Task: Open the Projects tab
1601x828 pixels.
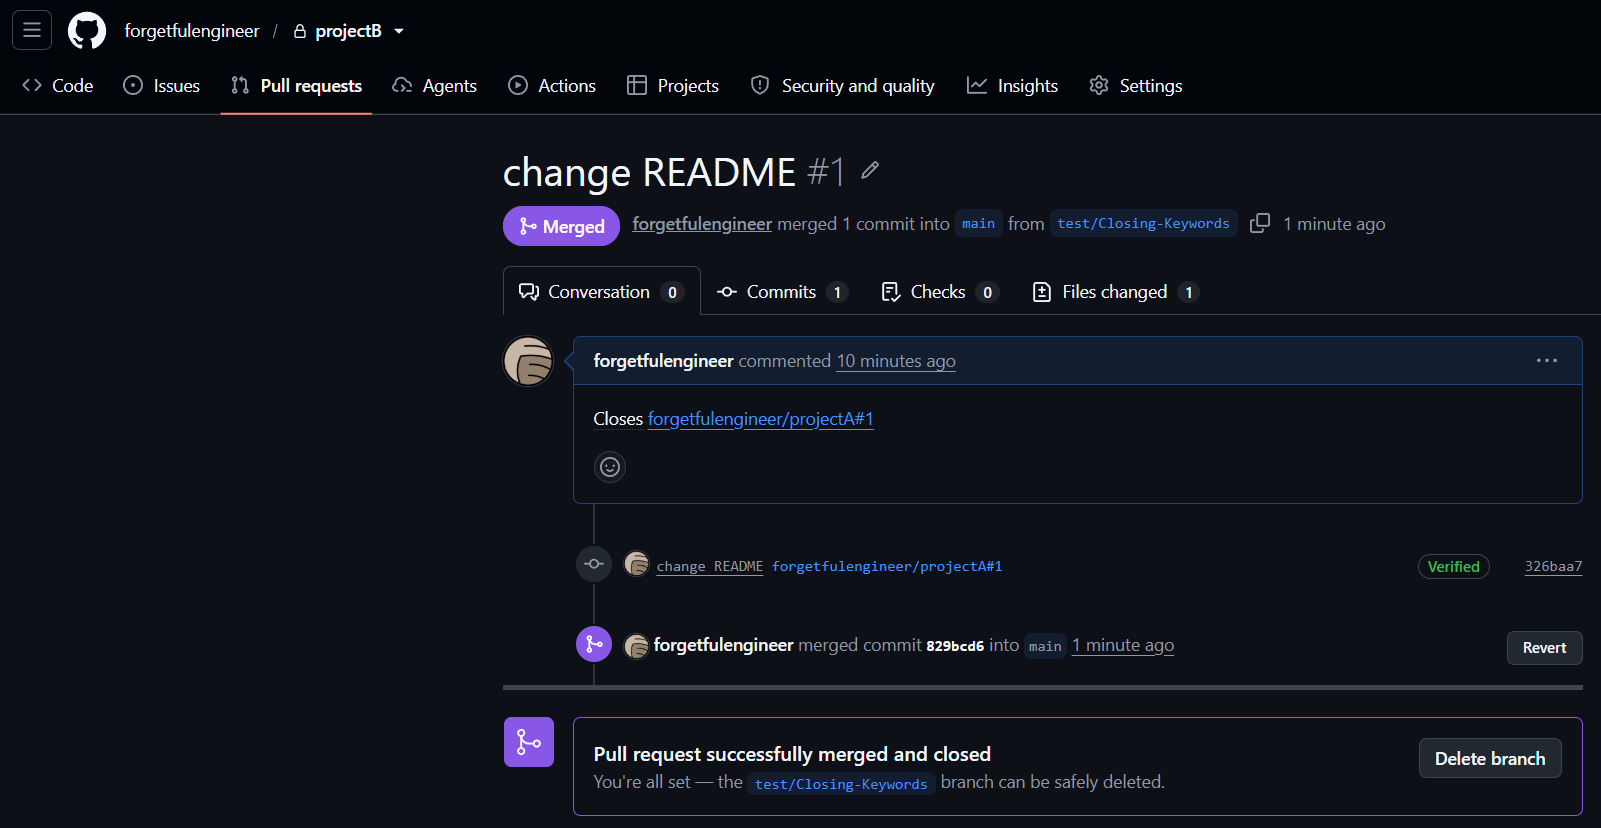Action: [x=673, y=86]
